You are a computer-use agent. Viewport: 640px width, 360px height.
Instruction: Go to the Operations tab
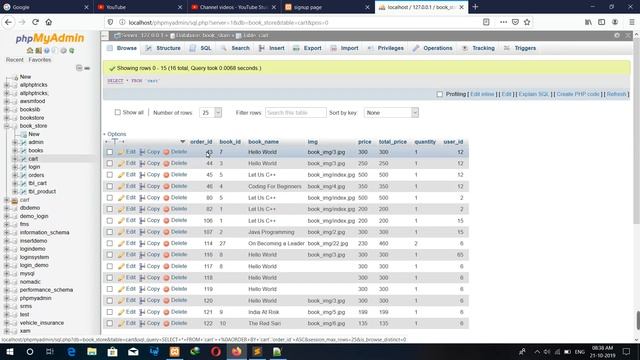pyautogui.click(x=432, y=48)
